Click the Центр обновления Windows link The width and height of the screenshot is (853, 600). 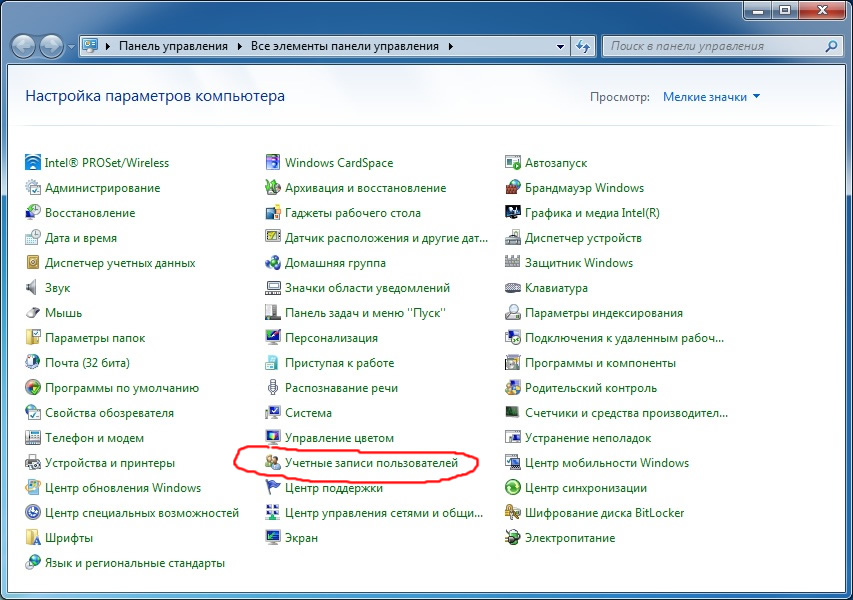click(123, 488)
